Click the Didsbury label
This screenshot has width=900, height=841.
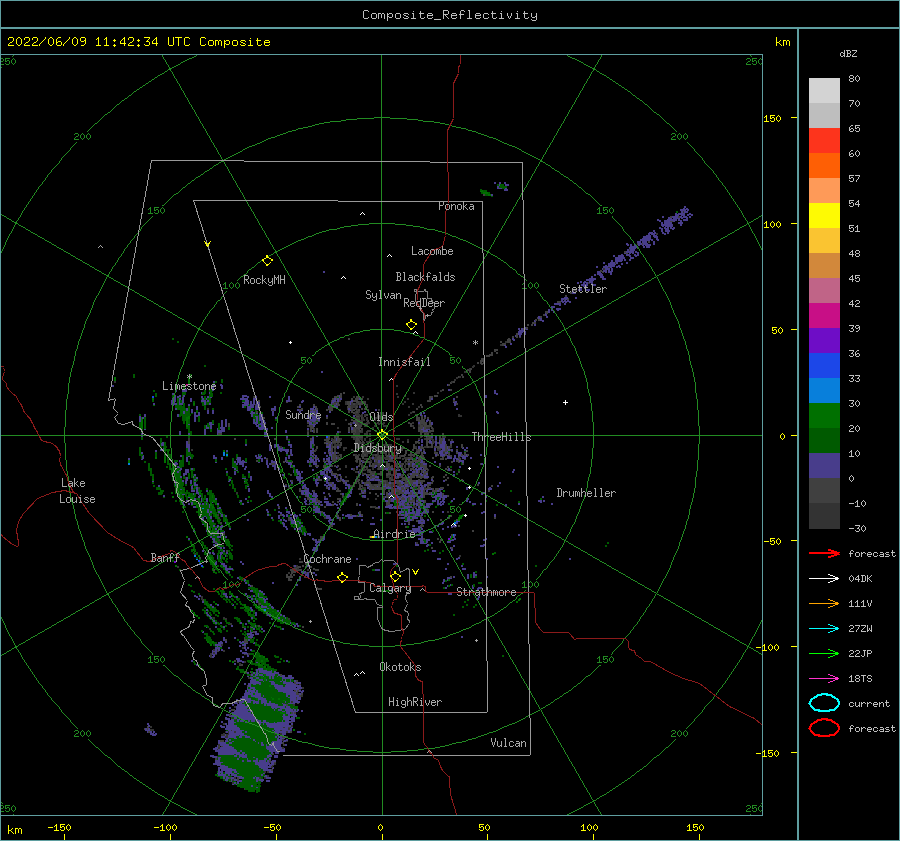coord(377,448)
